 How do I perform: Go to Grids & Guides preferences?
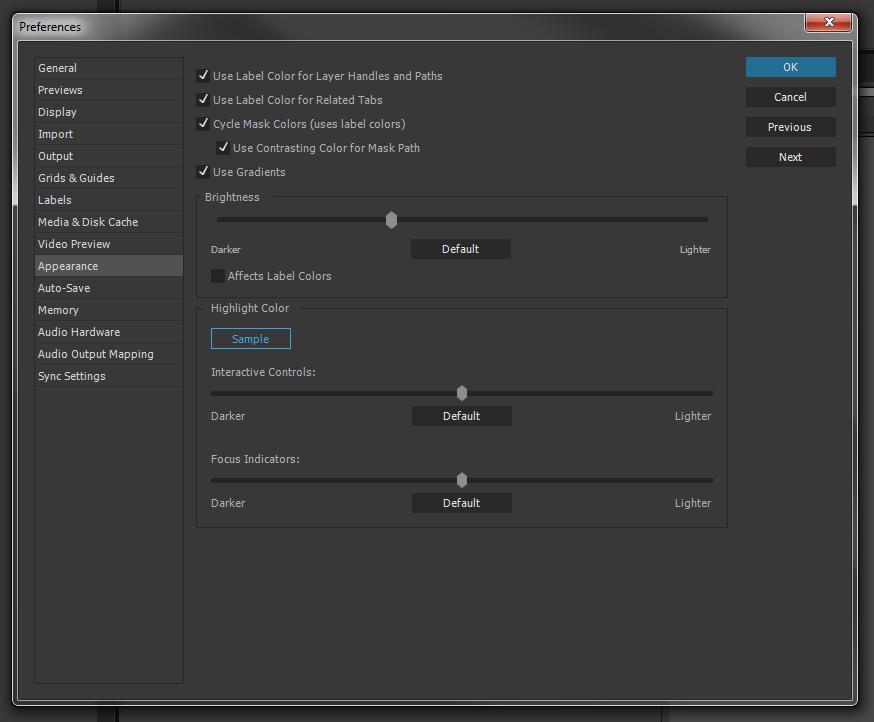coord(109,178)
